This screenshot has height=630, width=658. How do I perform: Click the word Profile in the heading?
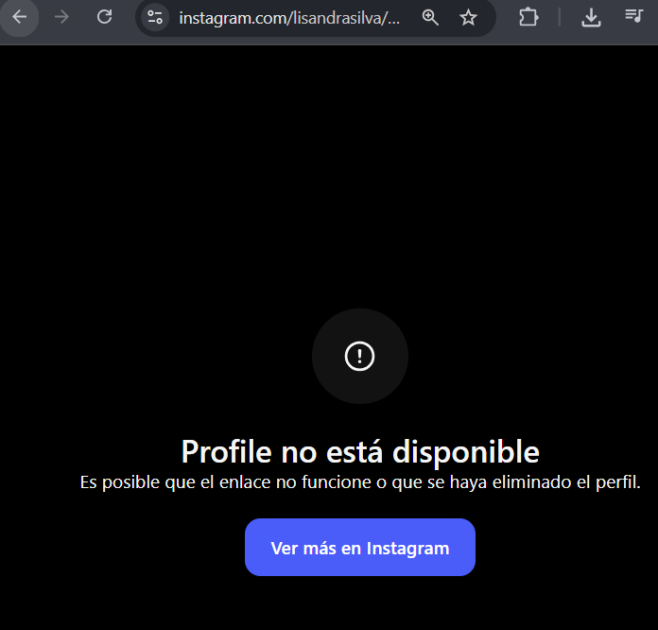pyautogui.click(x=226, y=452)
